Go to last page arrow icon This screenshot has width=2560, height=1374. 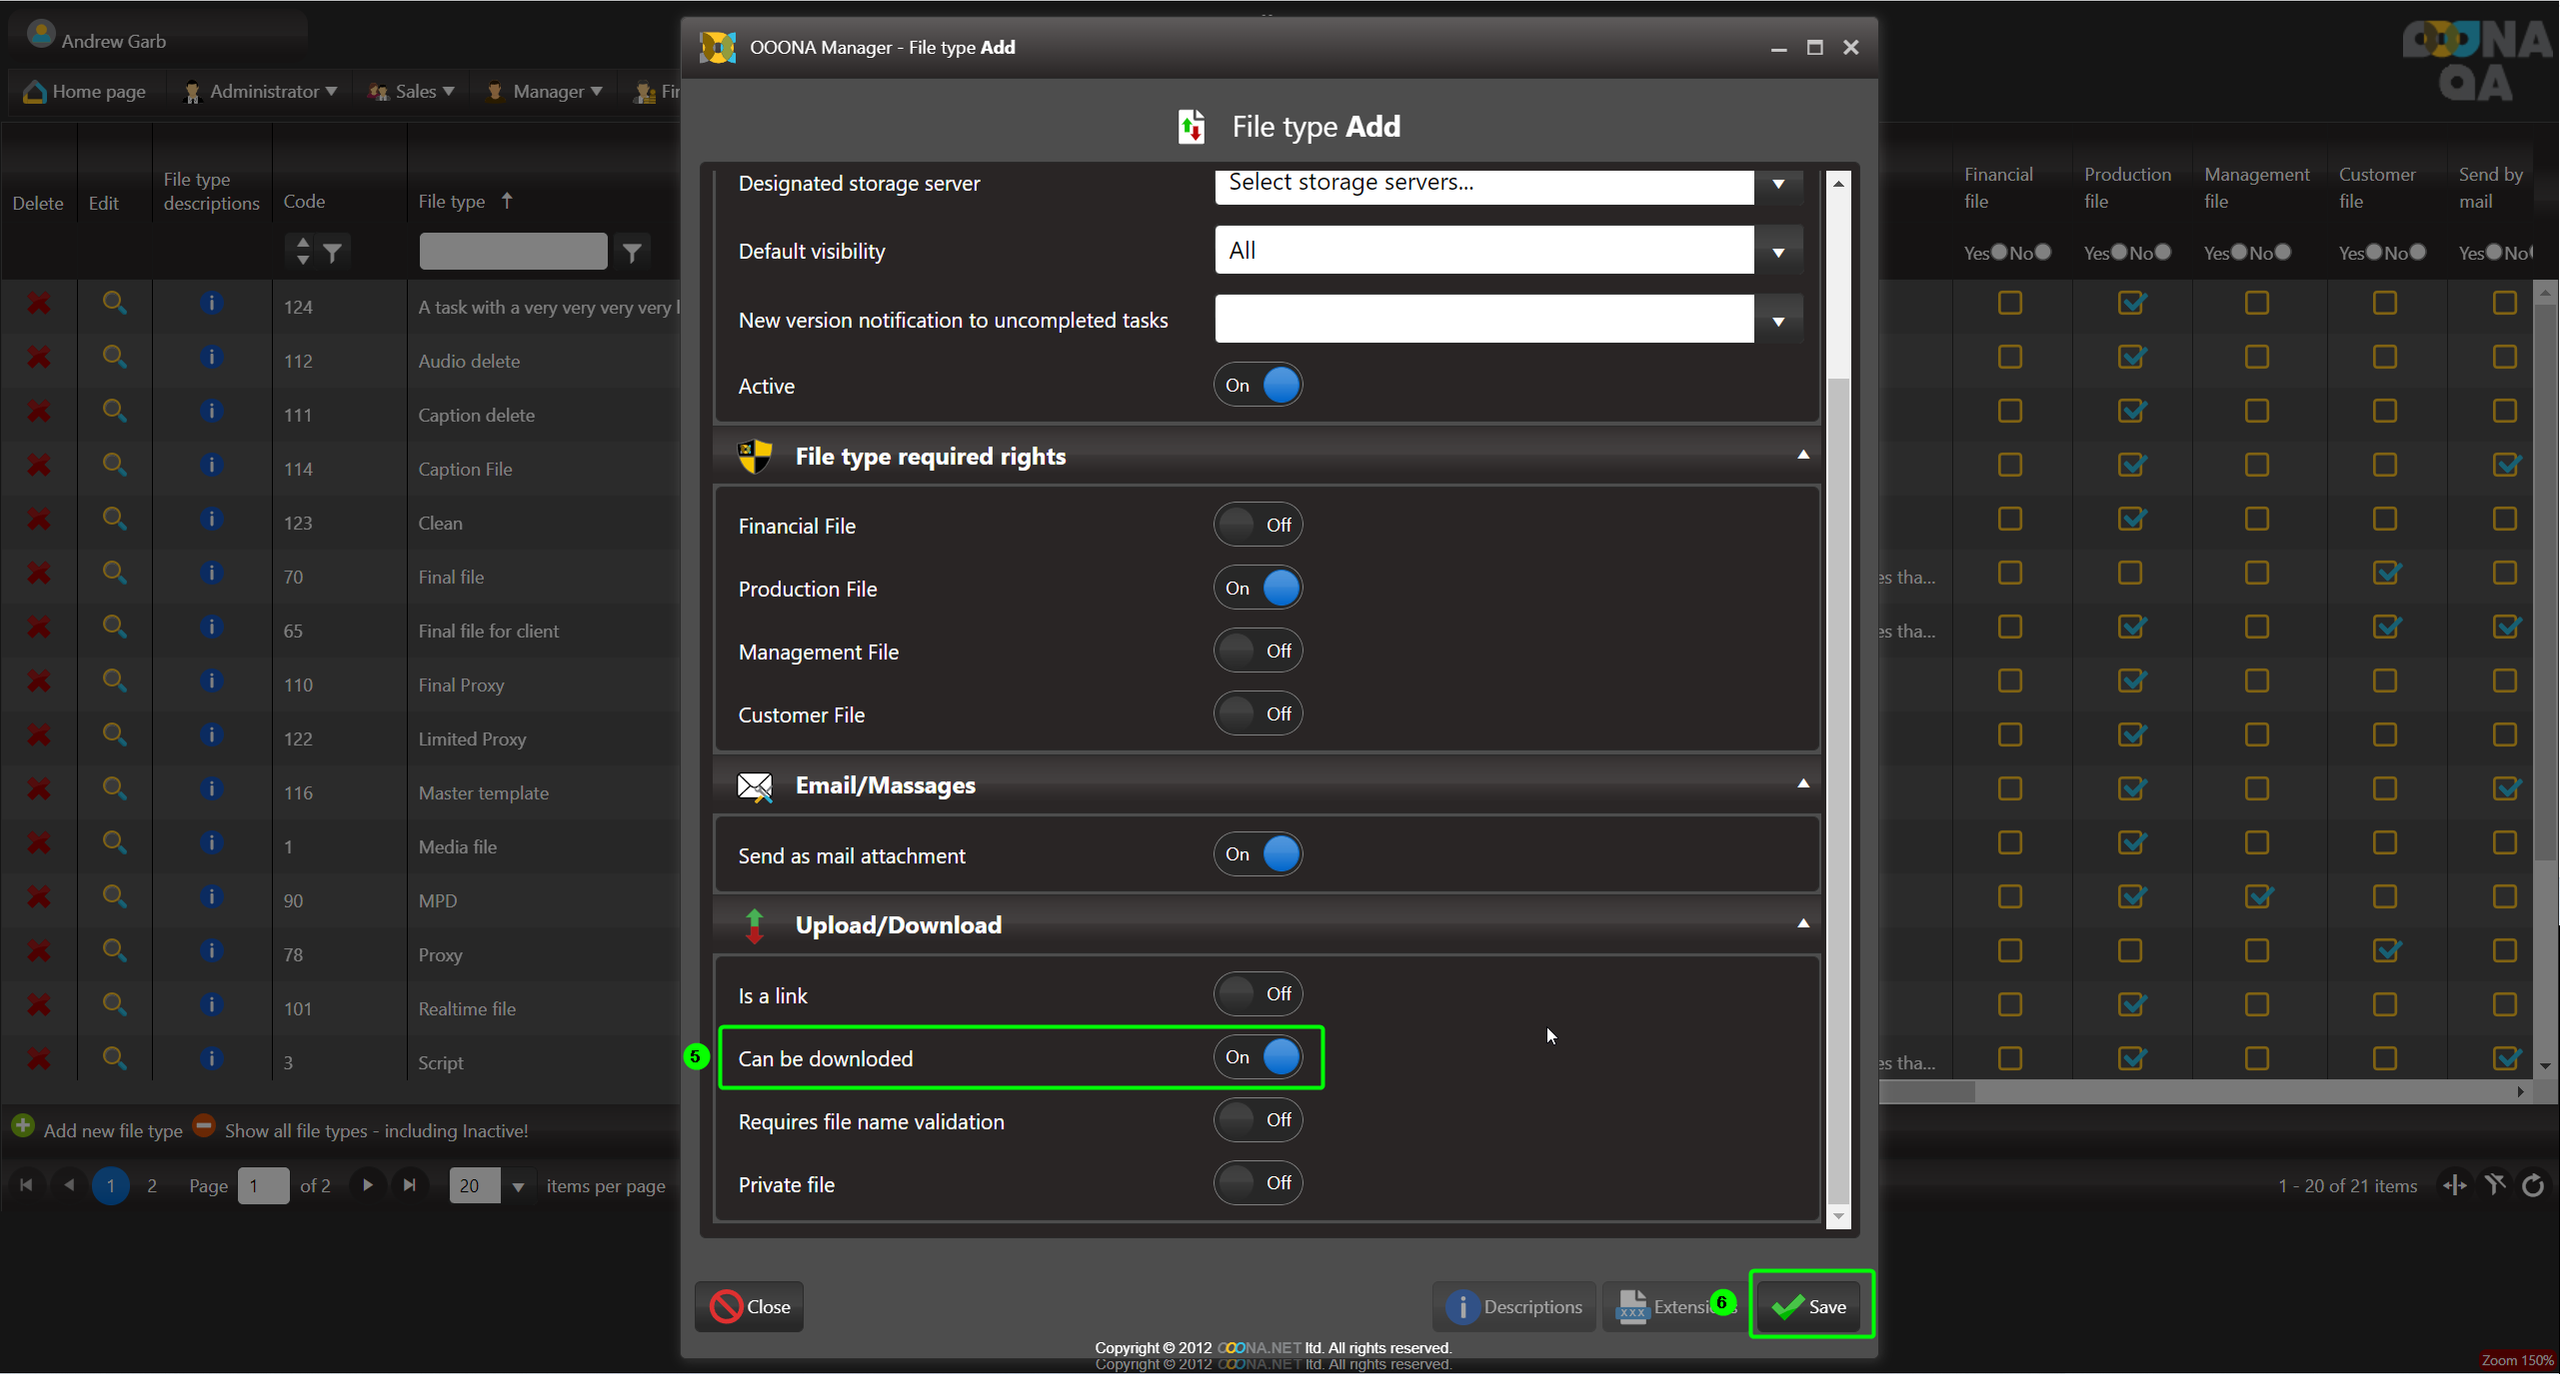409,1185
